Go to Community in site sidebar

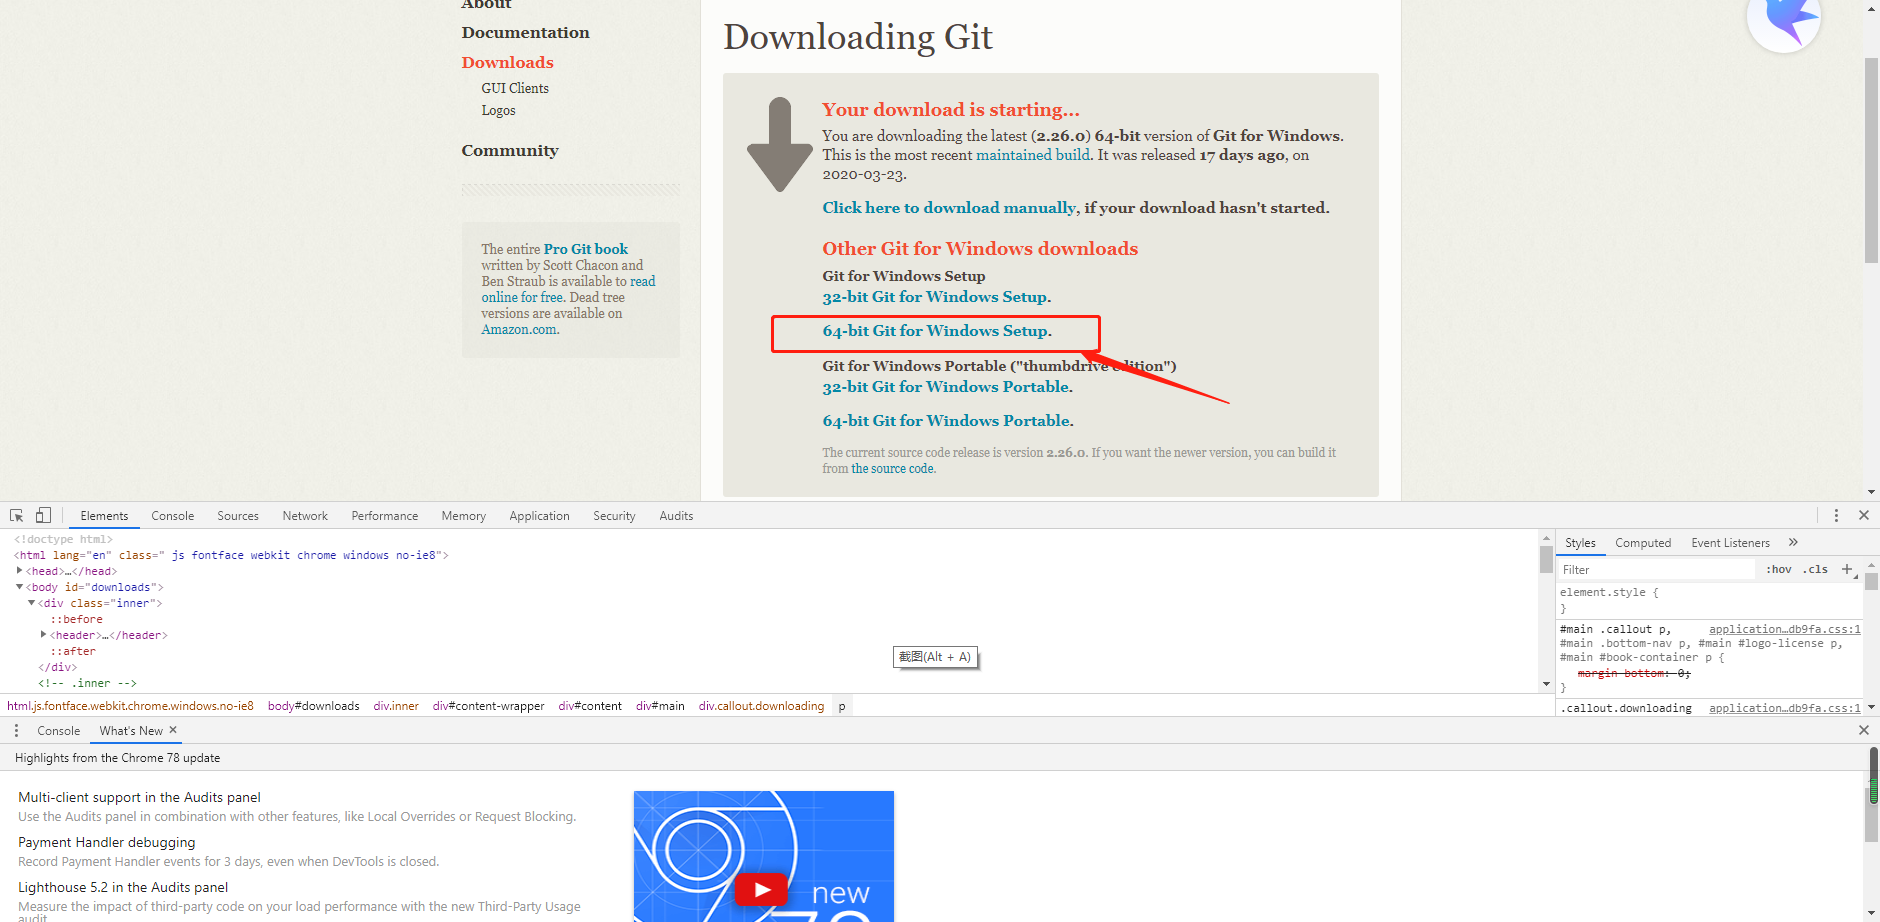[x=510, y=150]
